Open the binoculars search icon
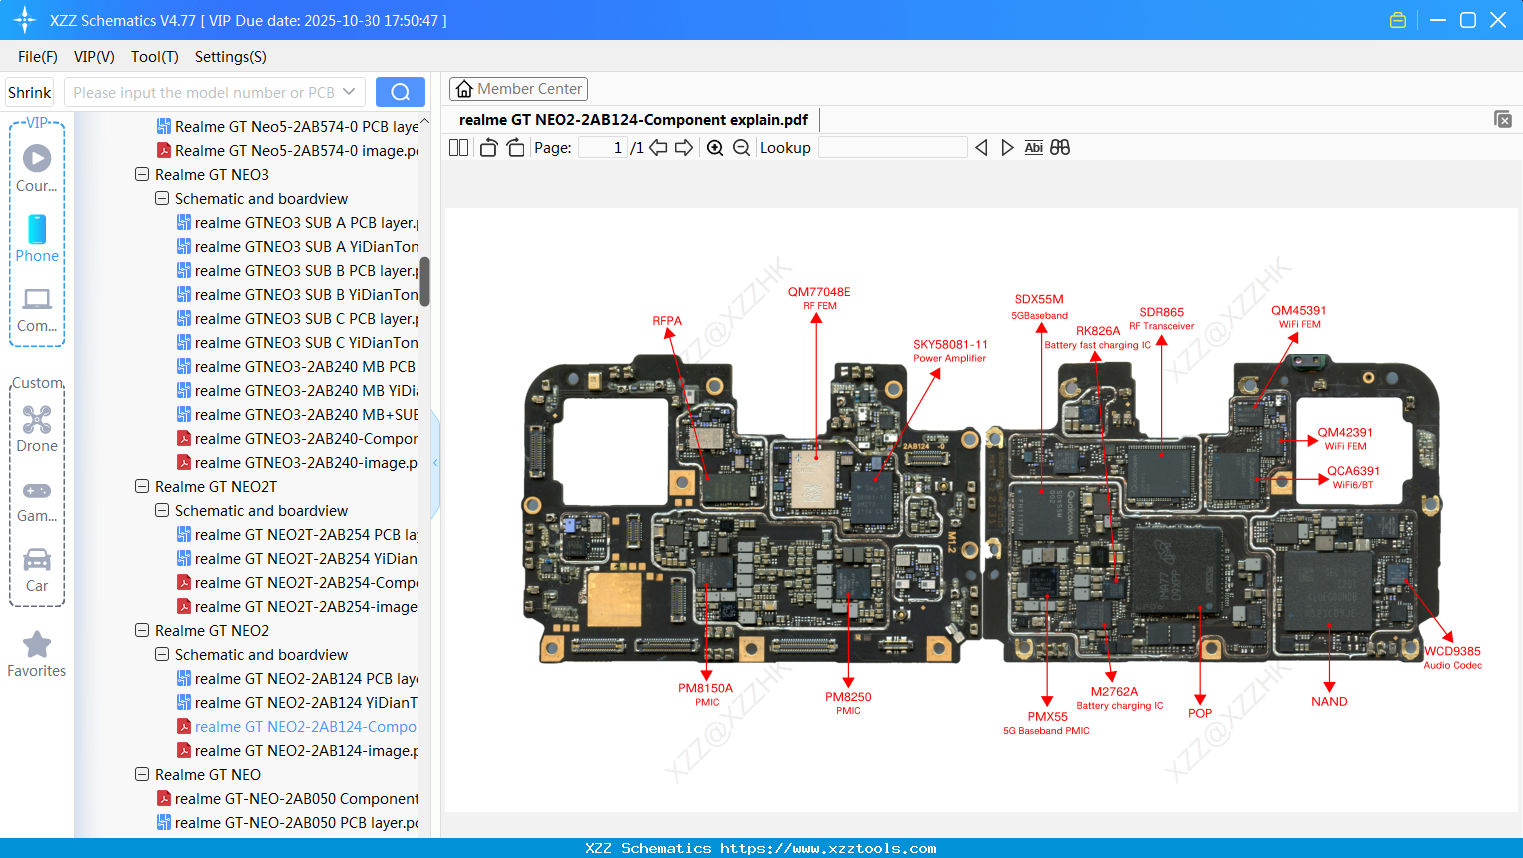Image resolution: width=1523 pixels, height=858 pixels. click(x=1060, y=147)
